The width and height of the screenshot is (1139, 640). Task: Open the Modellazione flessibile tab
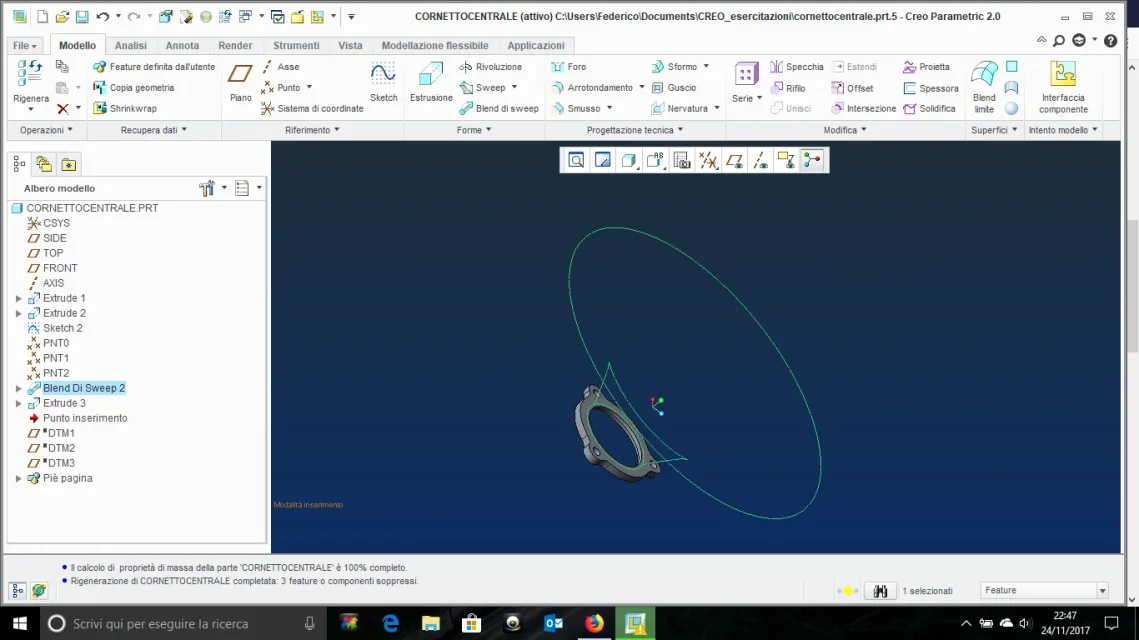click(435, 45)
